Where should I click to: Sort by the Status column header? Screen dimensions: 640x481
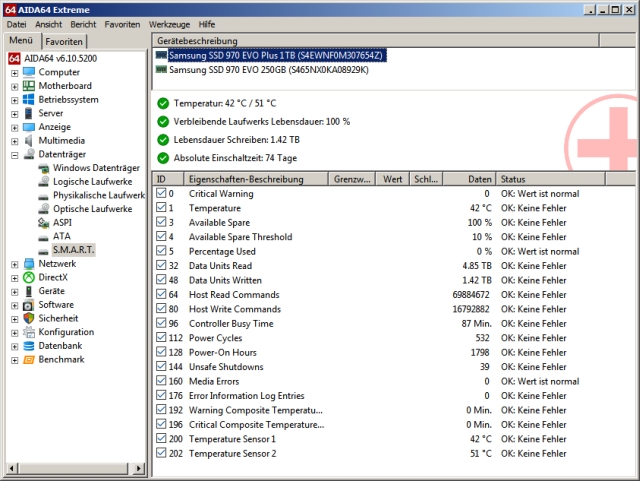(550, 179)
